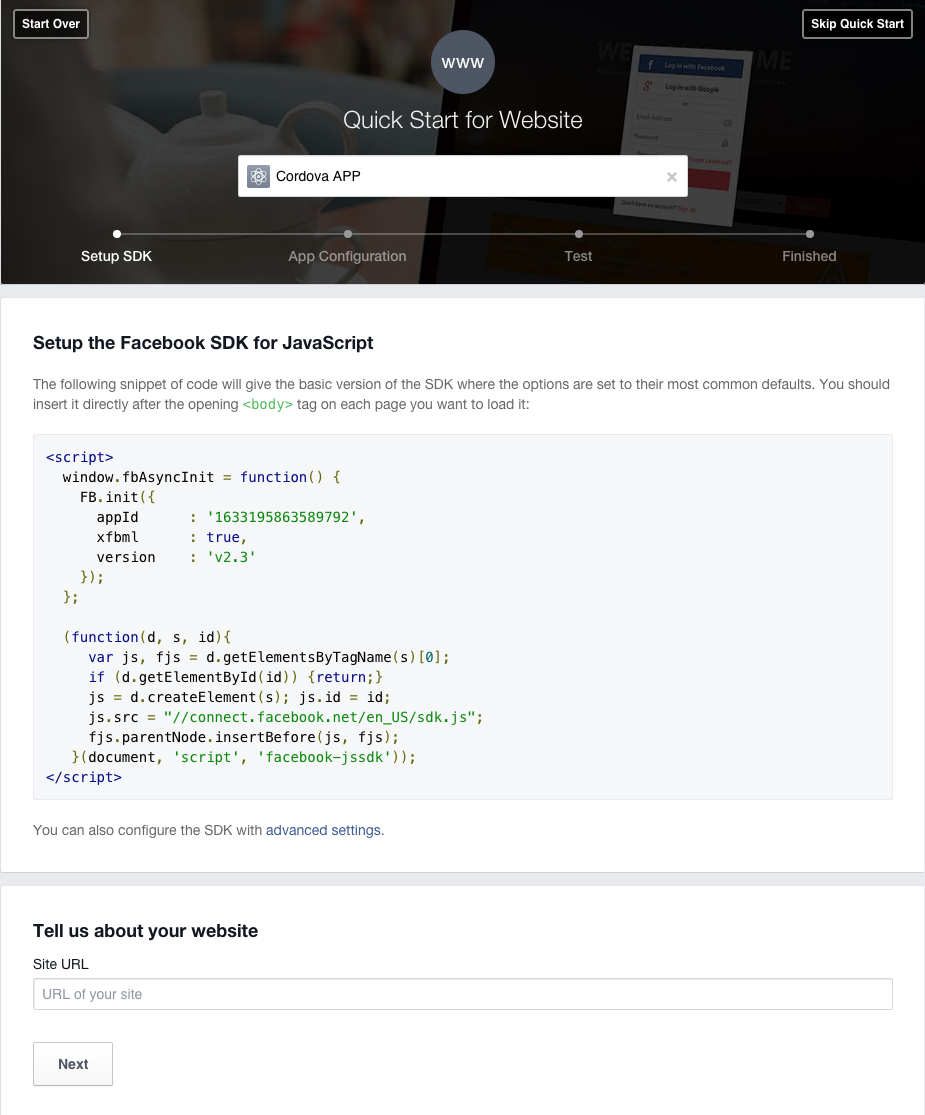Click the closing </script> tag line
Viewport: 925px width, 1115px height.
click(x=84, y=777)
